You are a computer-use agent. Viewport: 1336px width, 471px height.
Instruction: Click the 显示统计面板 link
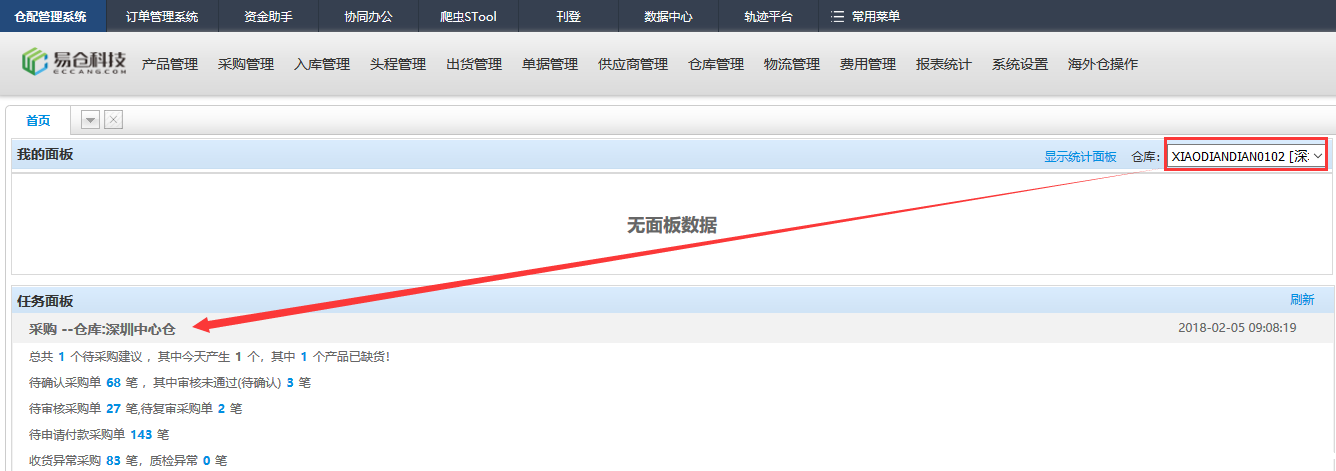[1080, 157]
